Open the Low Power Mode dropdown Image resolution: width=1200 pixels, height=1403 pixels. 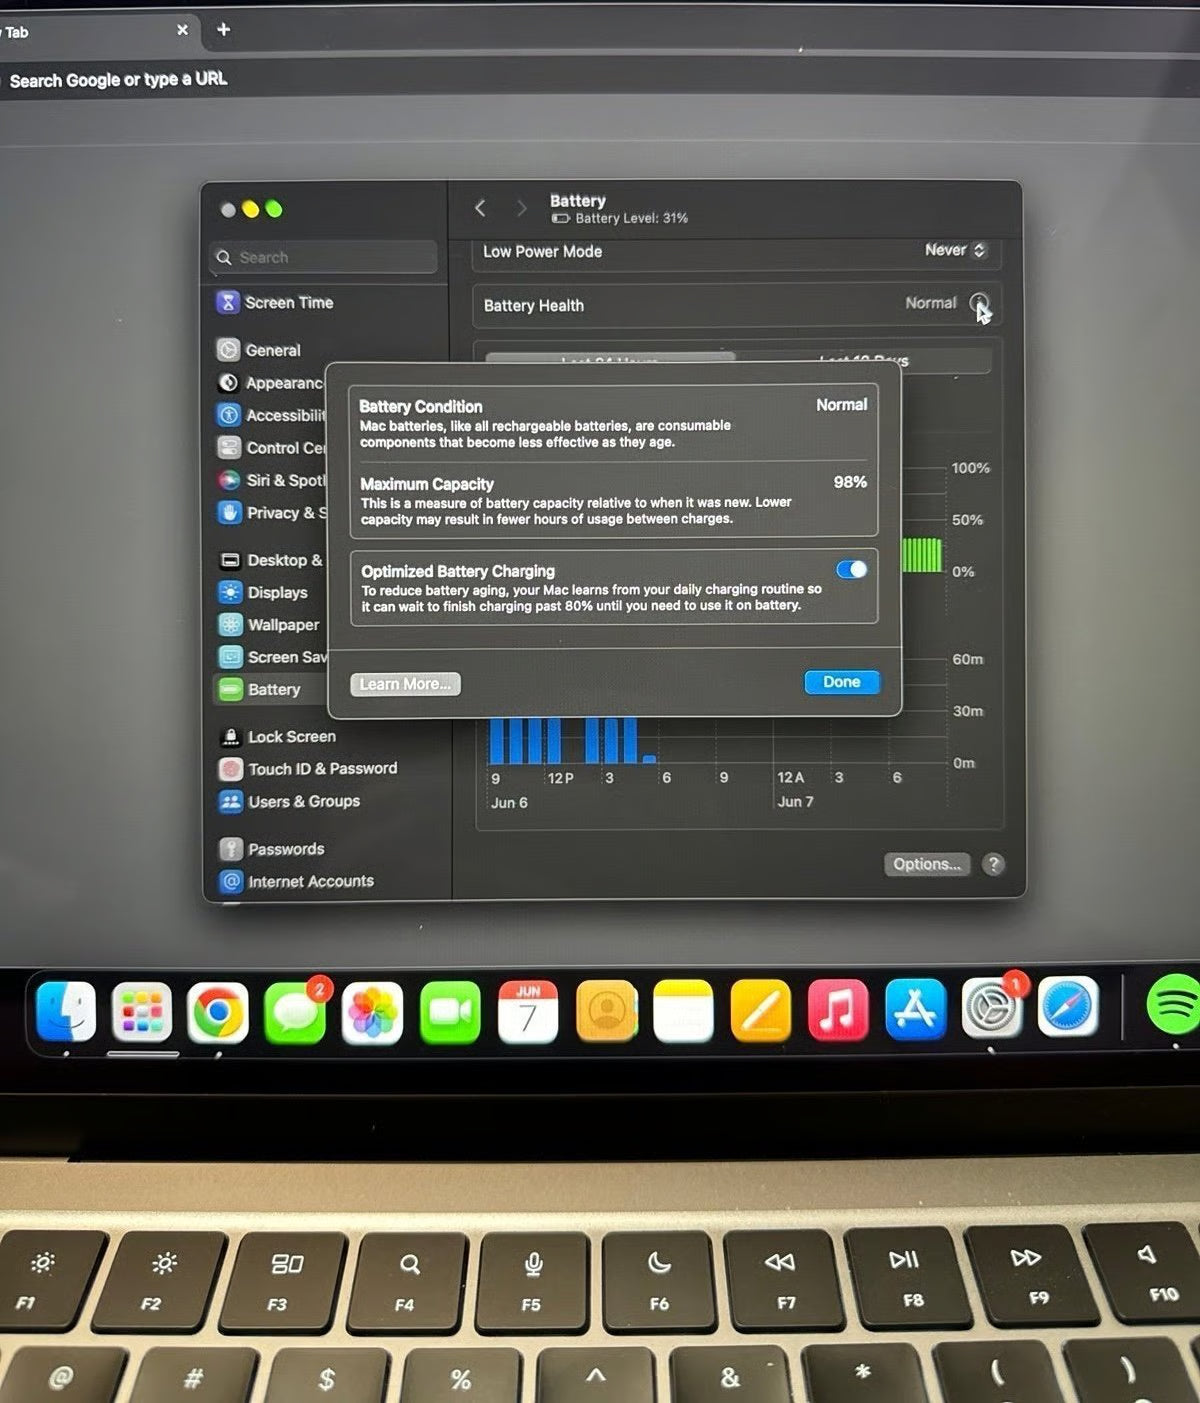tap(953, 251)
